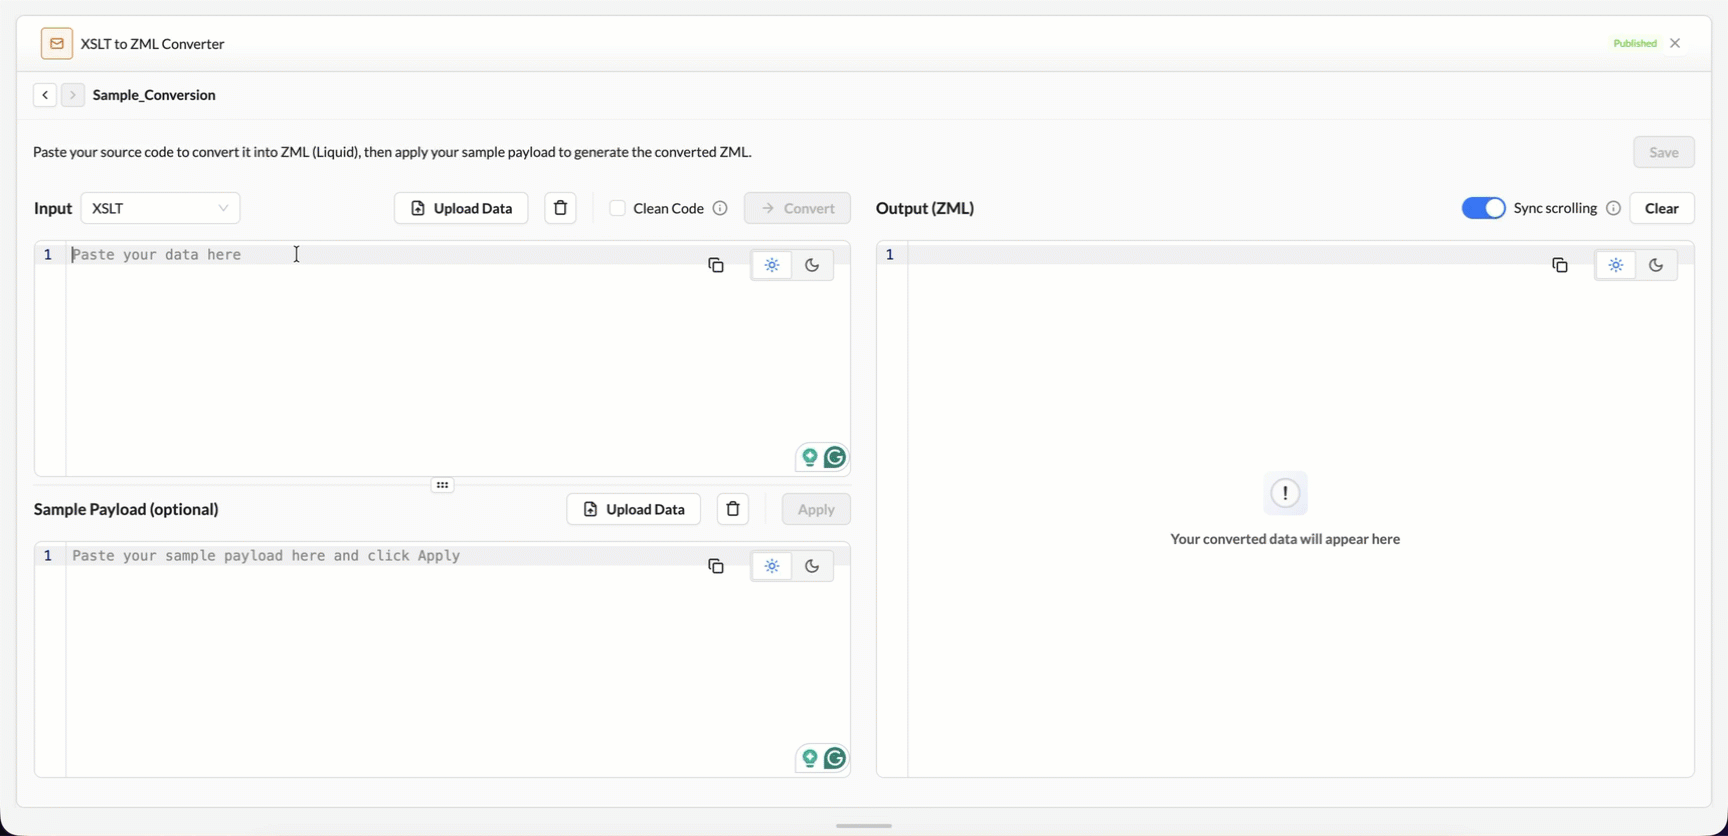The image size is (1728, 836).
Task: Open Clean Code info tooltip icon
Action: click(720, 208)
